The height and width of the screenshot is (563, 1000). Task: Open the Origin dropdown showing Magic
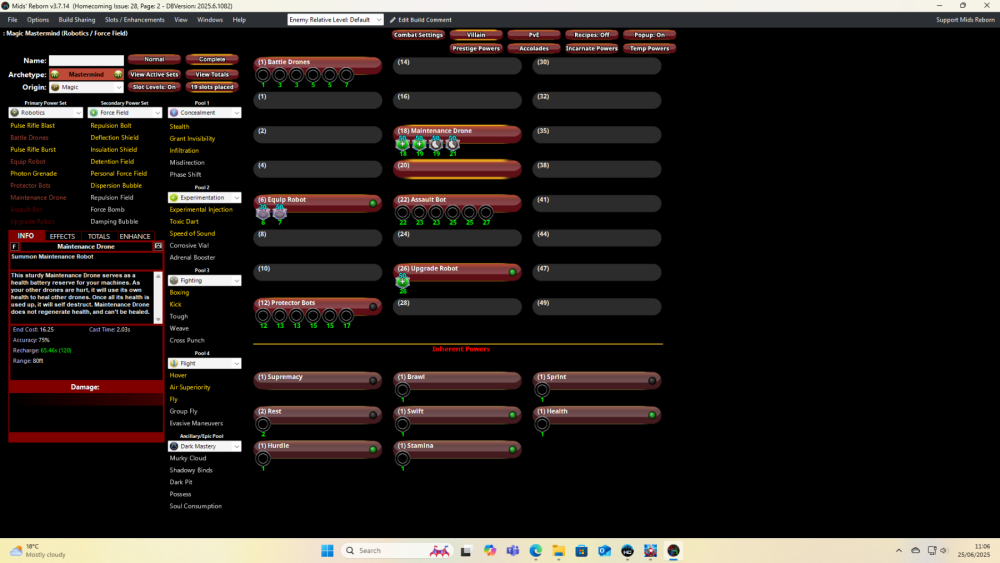click(x=86, y=87)
